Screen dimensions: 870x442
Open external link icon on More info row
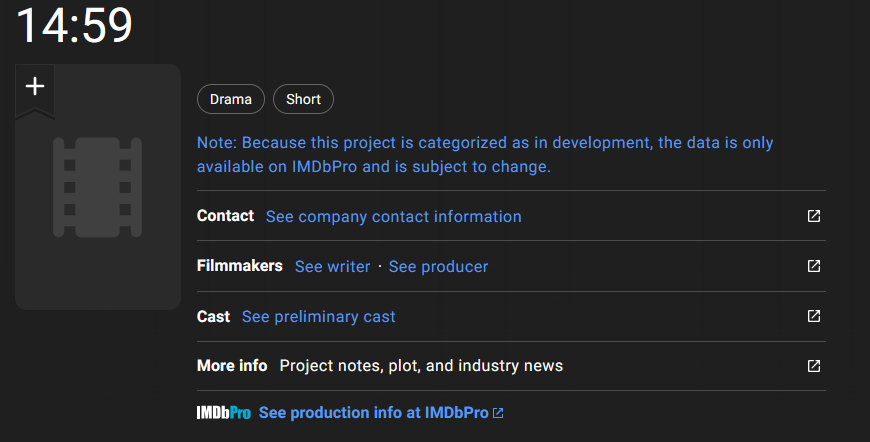[813, 365]
